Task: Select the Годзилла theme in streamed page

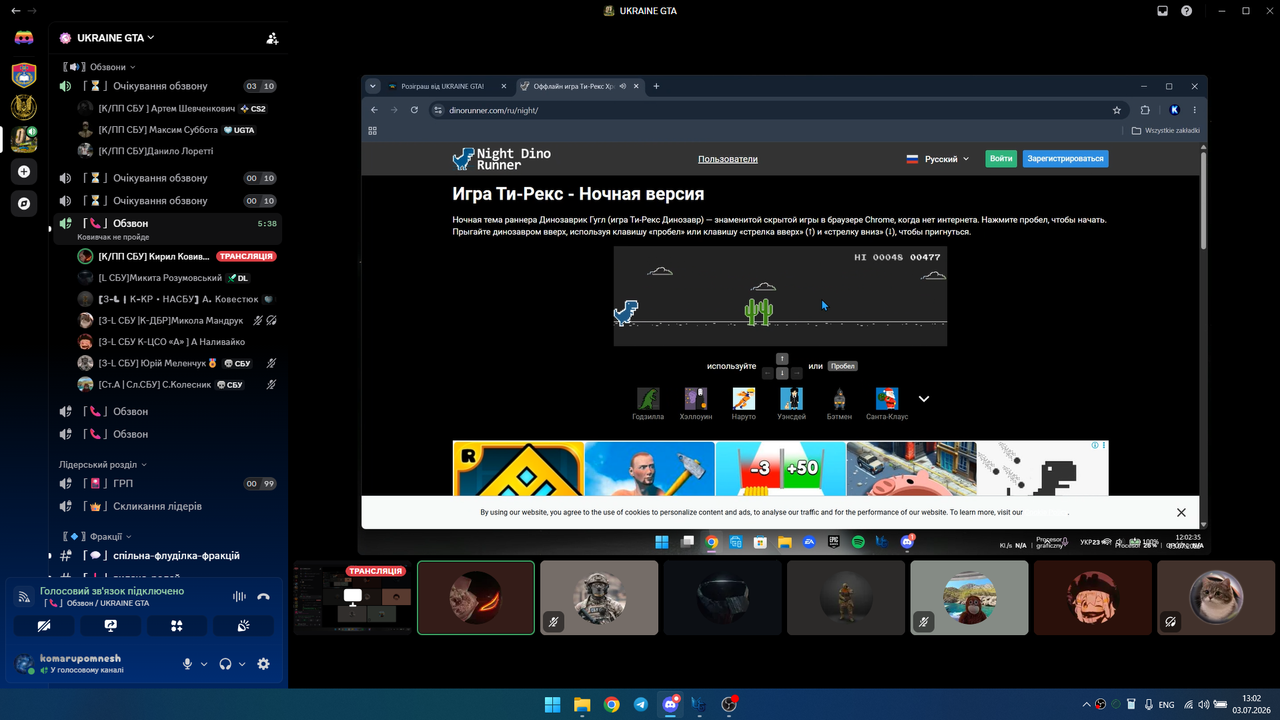Action: tap(648, 404)
